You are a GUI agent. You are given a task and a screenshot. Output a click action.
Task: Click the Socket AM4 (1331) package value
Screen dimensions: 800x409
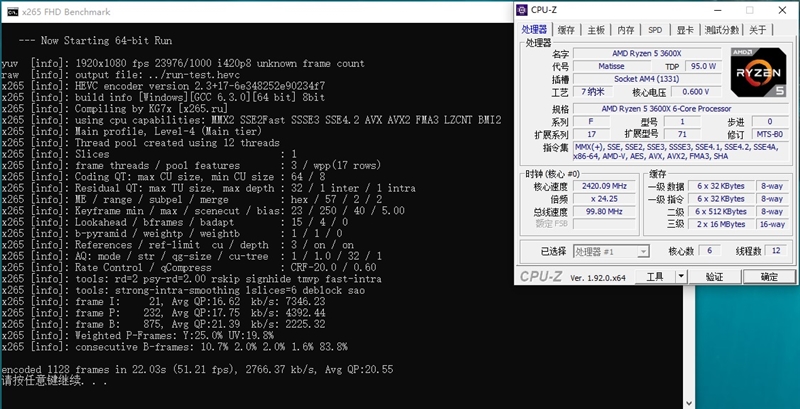coord(647,79)
